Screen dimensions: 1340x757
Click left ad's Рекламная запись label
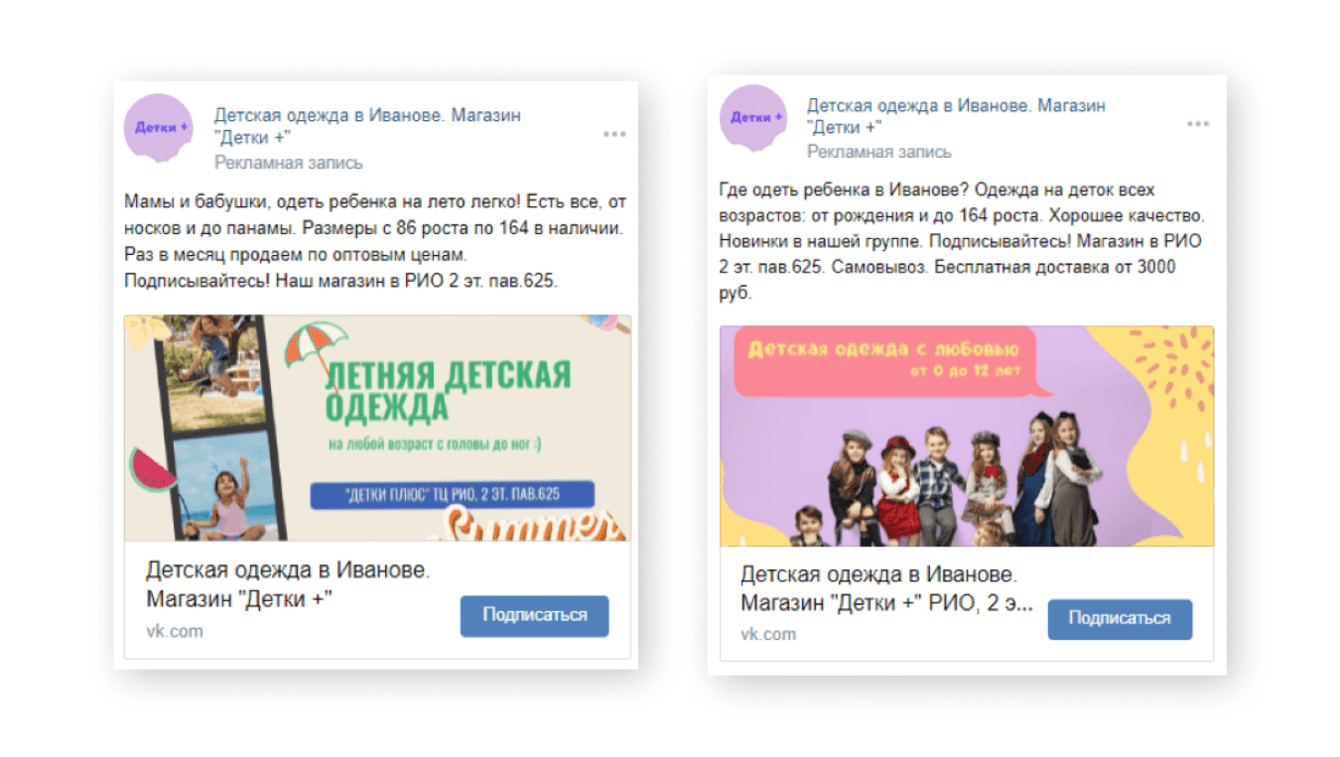(x=289, y=163)
